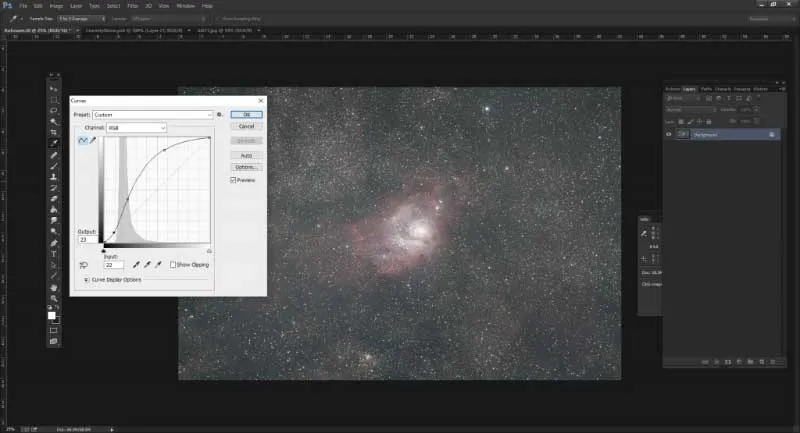Open the Preset dropdown in Curves
Viewport: 800px width, 433px height.
click(153, 115)
